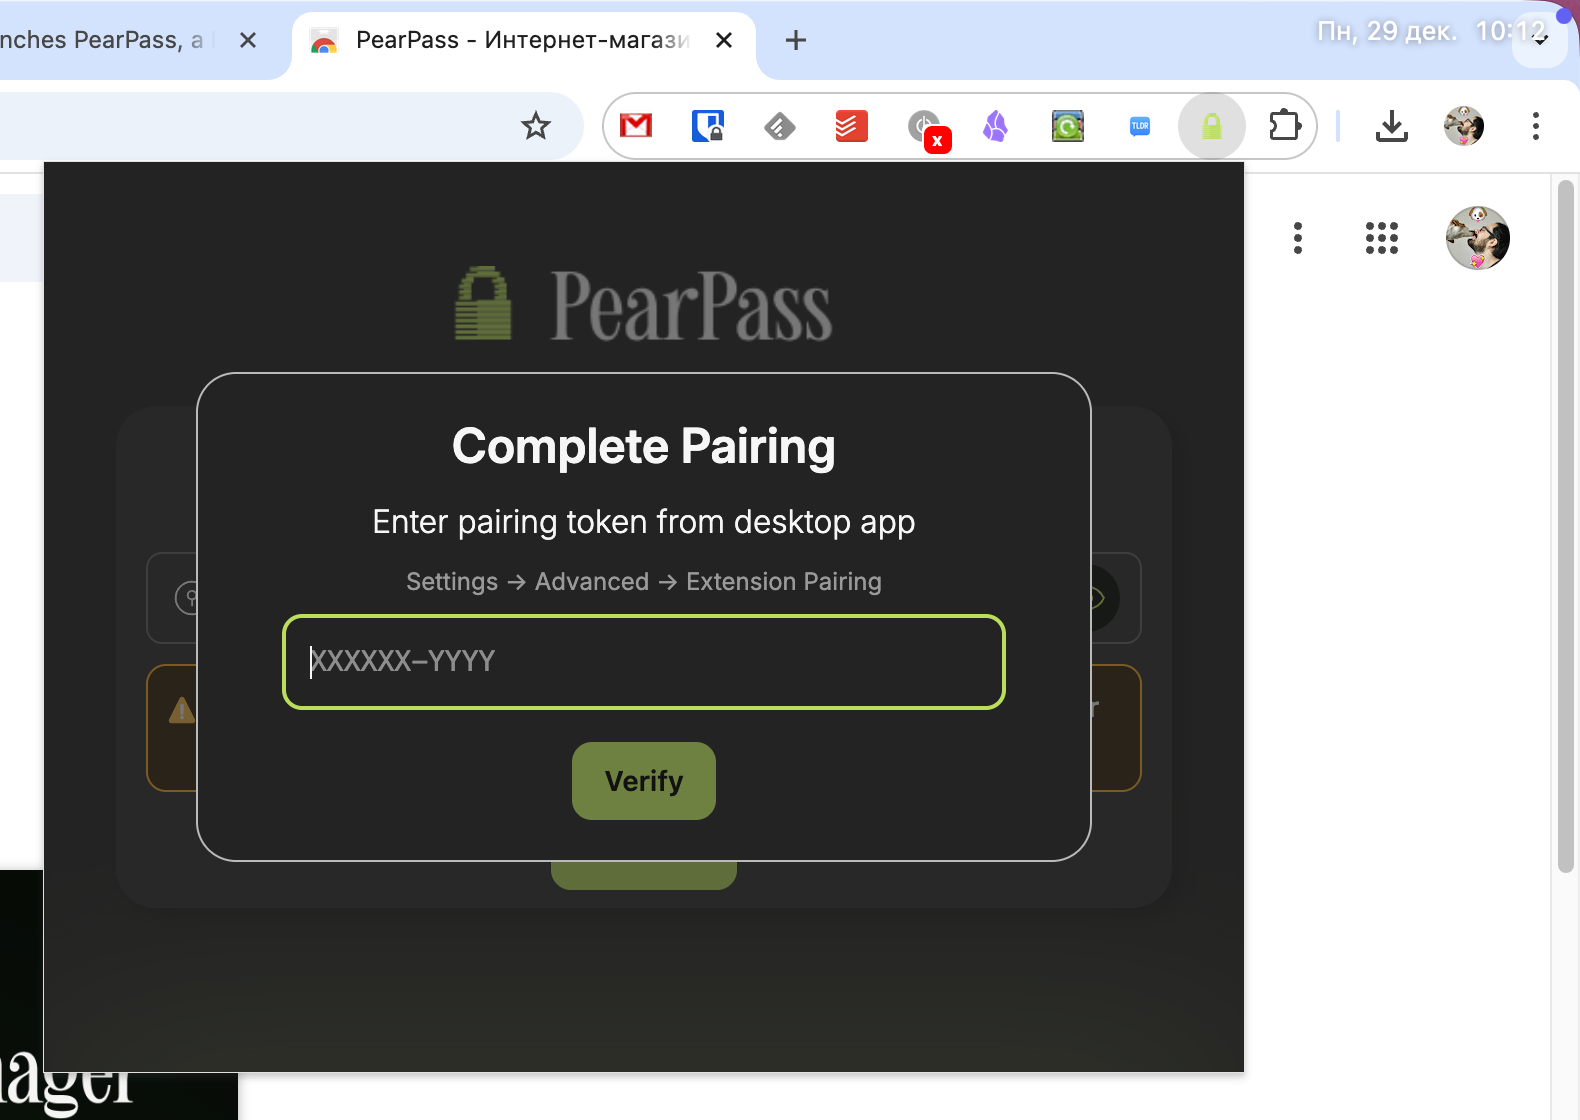Open the Todoist extension
The width and height of the screenshot is (1580, 1120).
852,126
